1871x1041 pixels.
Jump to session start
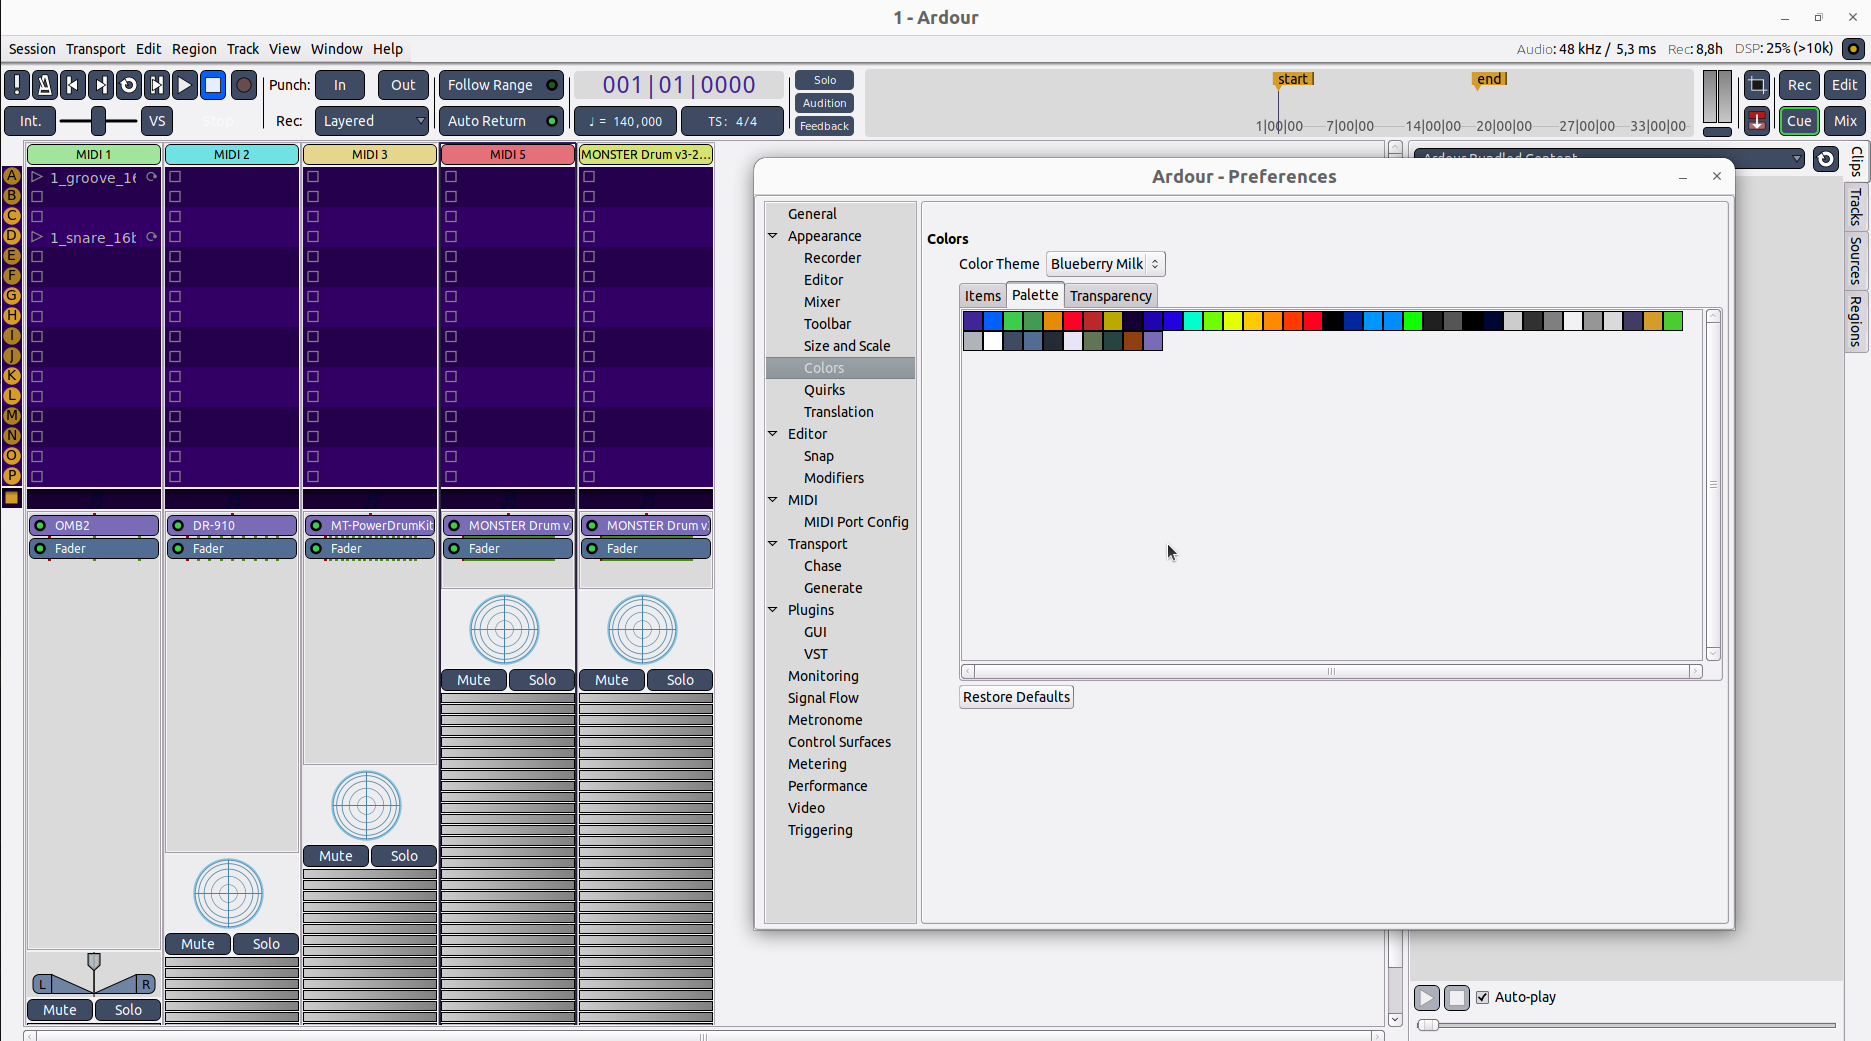tap(73, 85)
